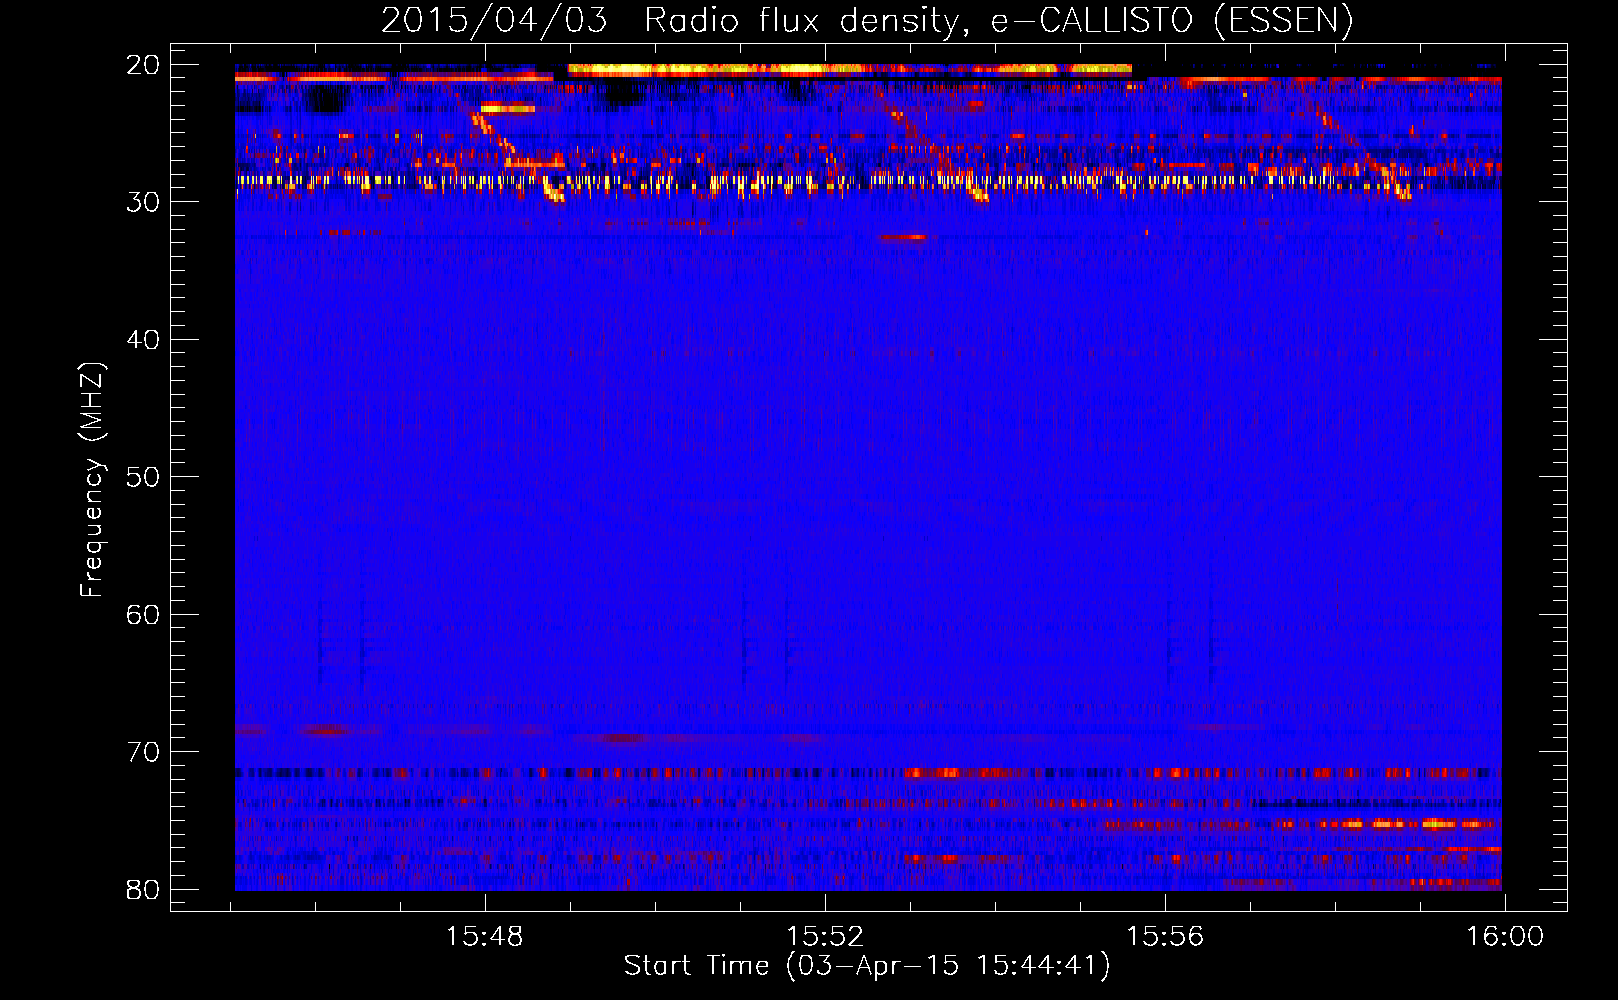Click the "20" frequency tick label
Viewport: 1618px width, 1000px height.
click(144, 65)
